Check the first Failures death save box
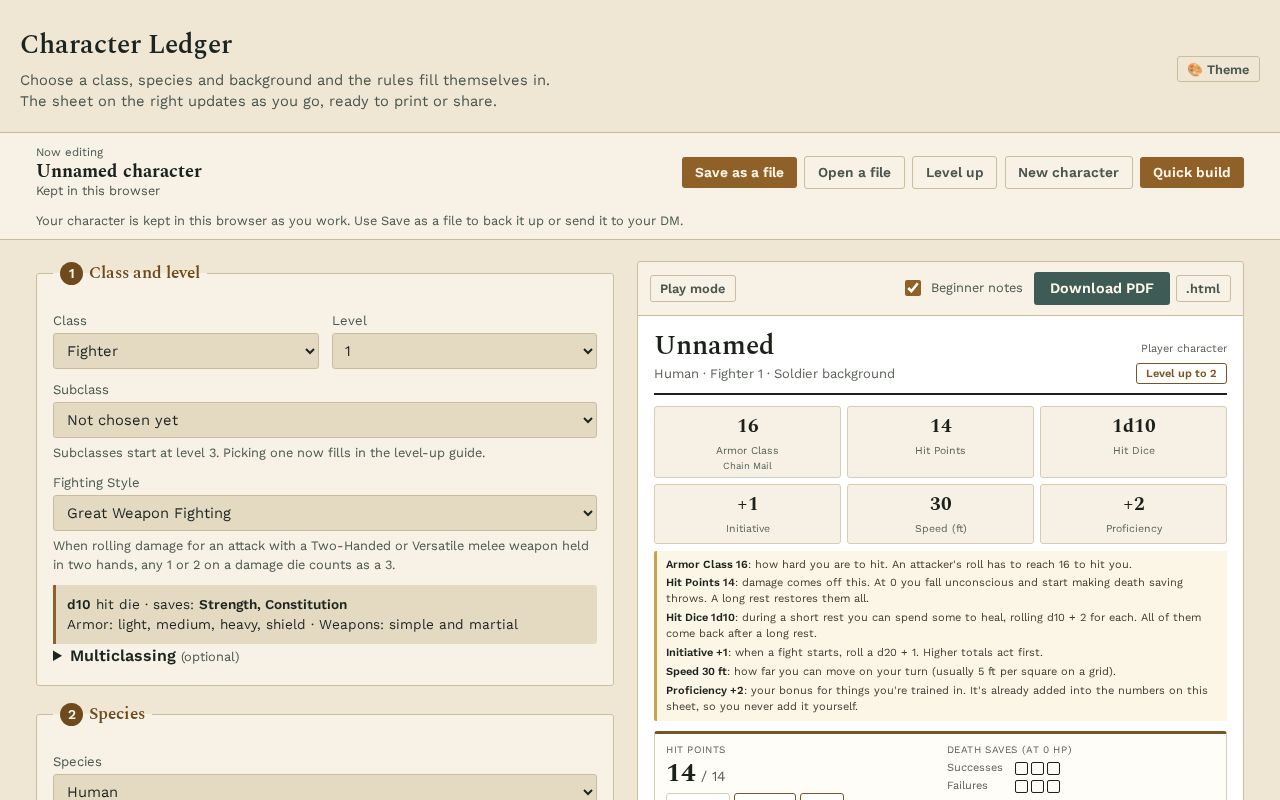This screenshot has width=1280, height=800. 1021,786
